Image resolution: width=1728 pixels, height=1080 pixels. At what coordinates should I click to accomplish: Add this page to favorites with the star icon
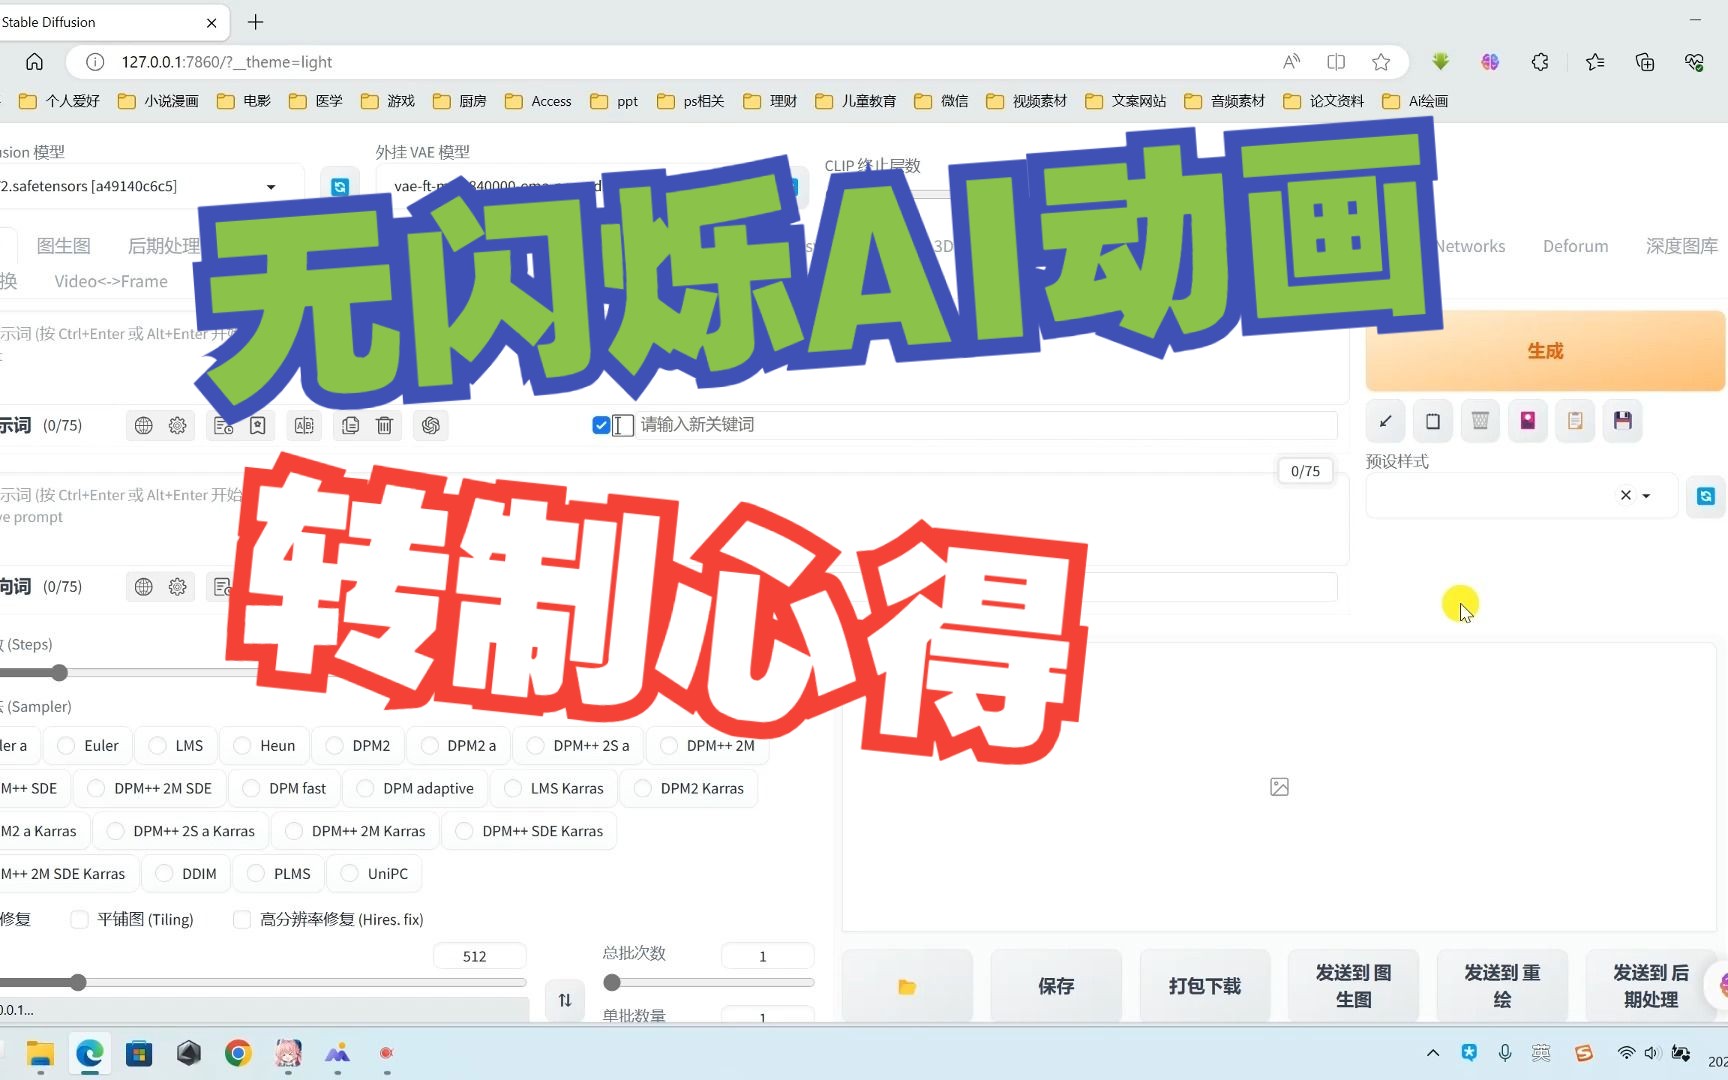pos(1381,62)
